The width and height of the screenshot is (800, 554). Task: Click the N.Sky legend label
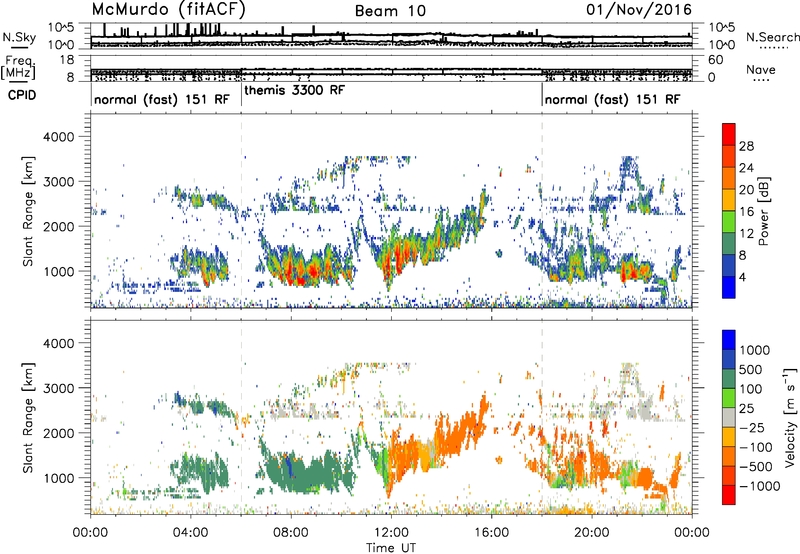[19, 37]
